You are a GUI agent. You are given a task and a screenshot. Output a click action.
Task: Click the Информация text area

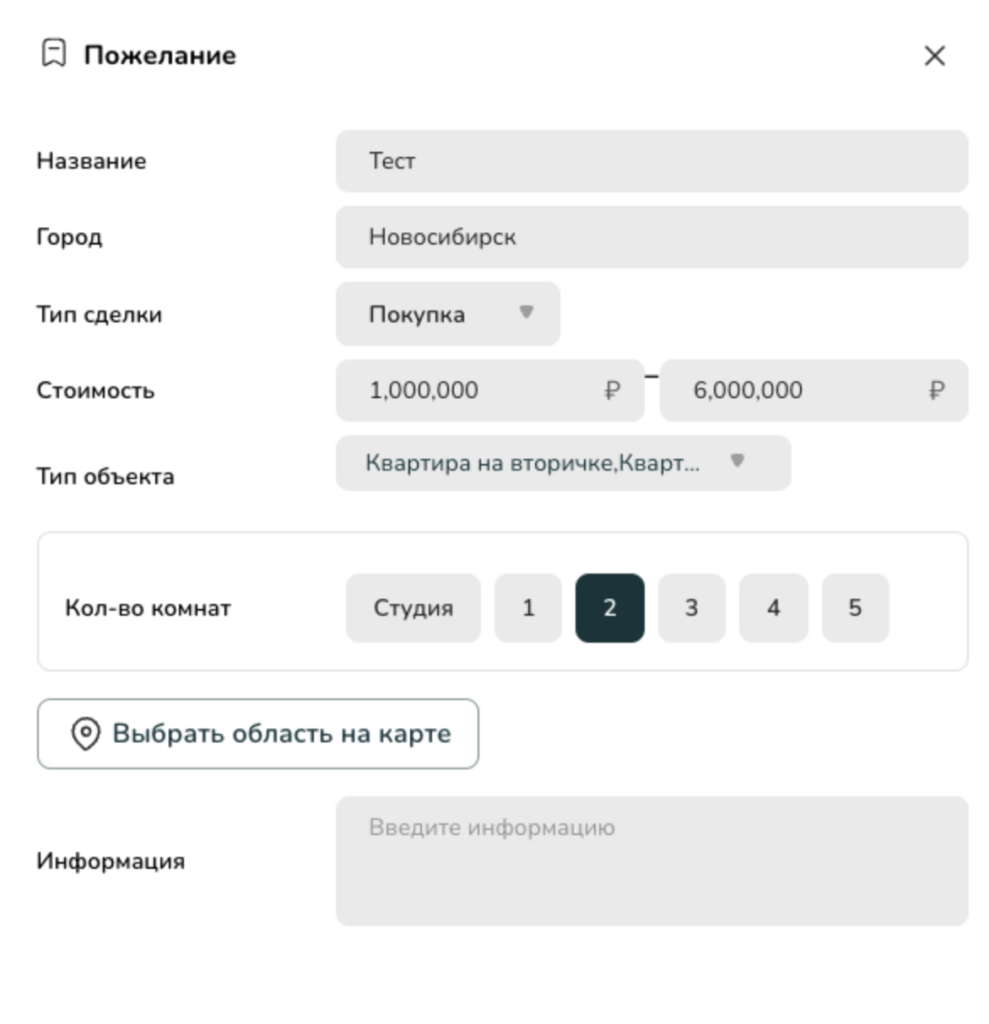[651, 861]
